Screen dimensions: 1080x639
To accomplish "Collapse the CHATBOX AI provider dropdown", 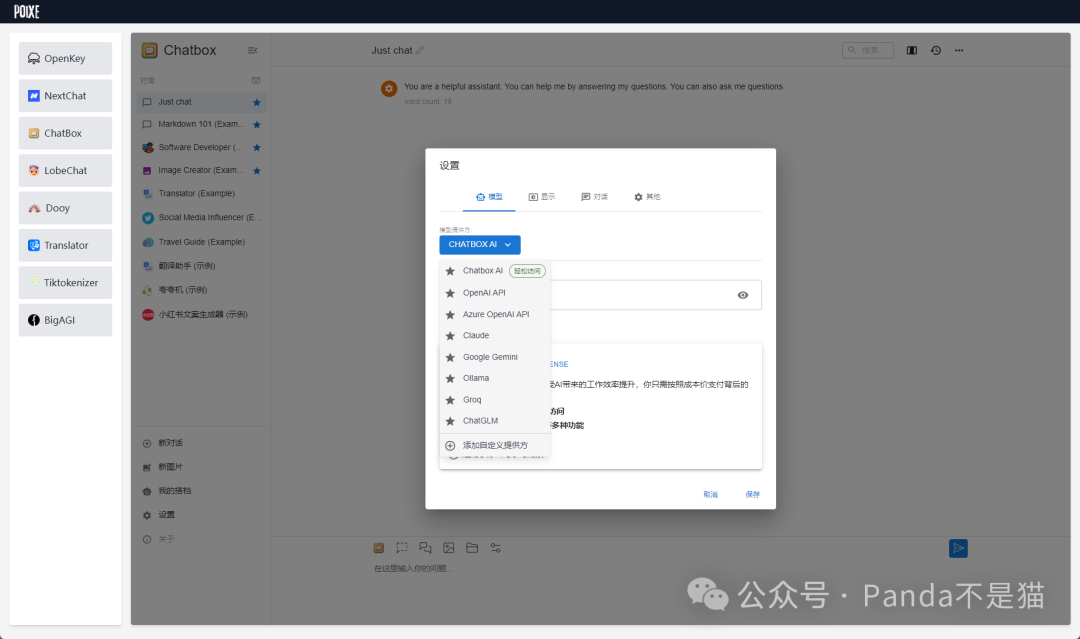I will [480, 244].
